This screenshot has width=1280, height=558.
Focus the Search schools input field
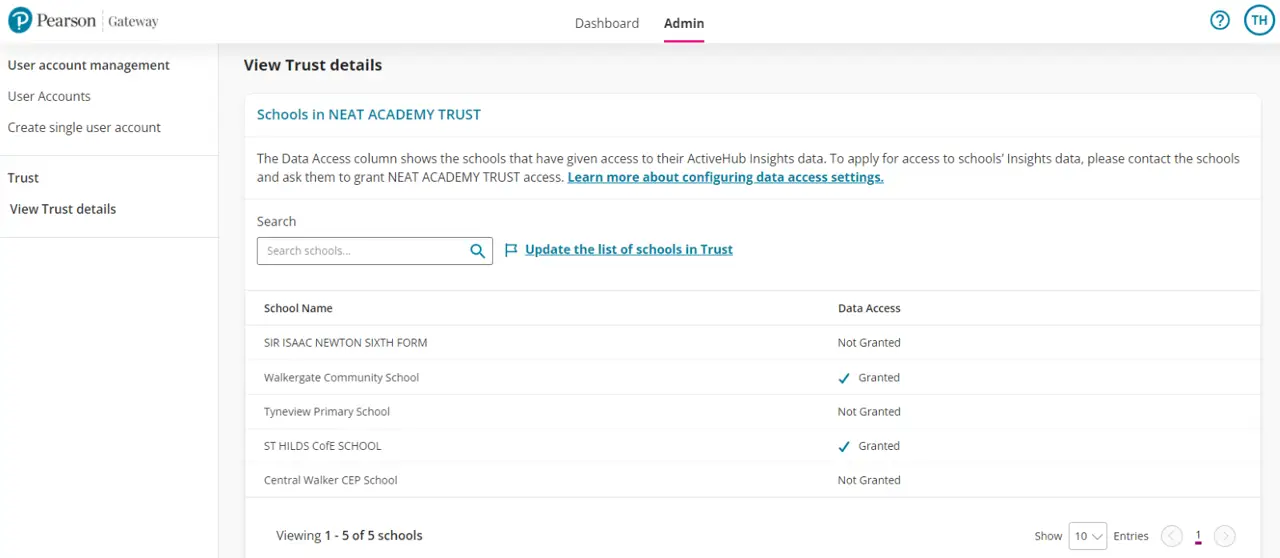(362, 251)
